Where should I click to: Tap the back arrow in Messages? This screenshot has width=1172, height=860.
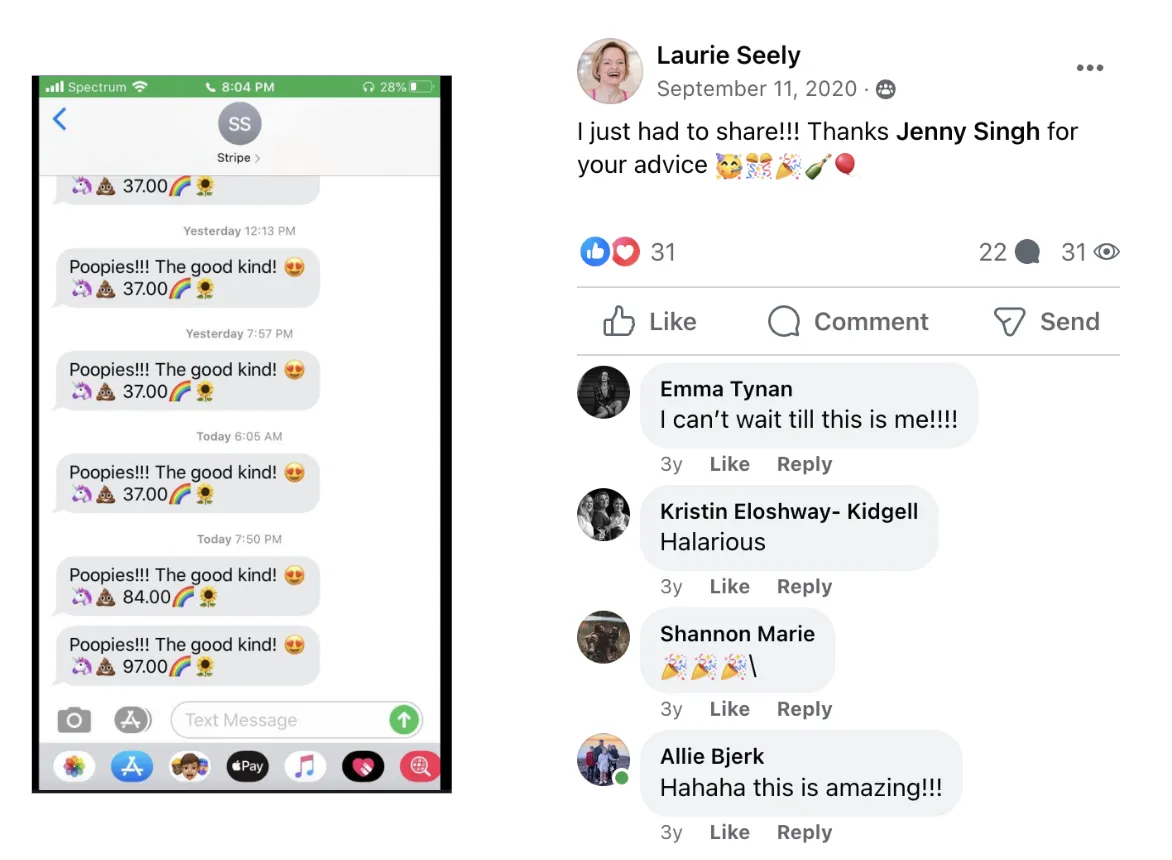(60, 119)
